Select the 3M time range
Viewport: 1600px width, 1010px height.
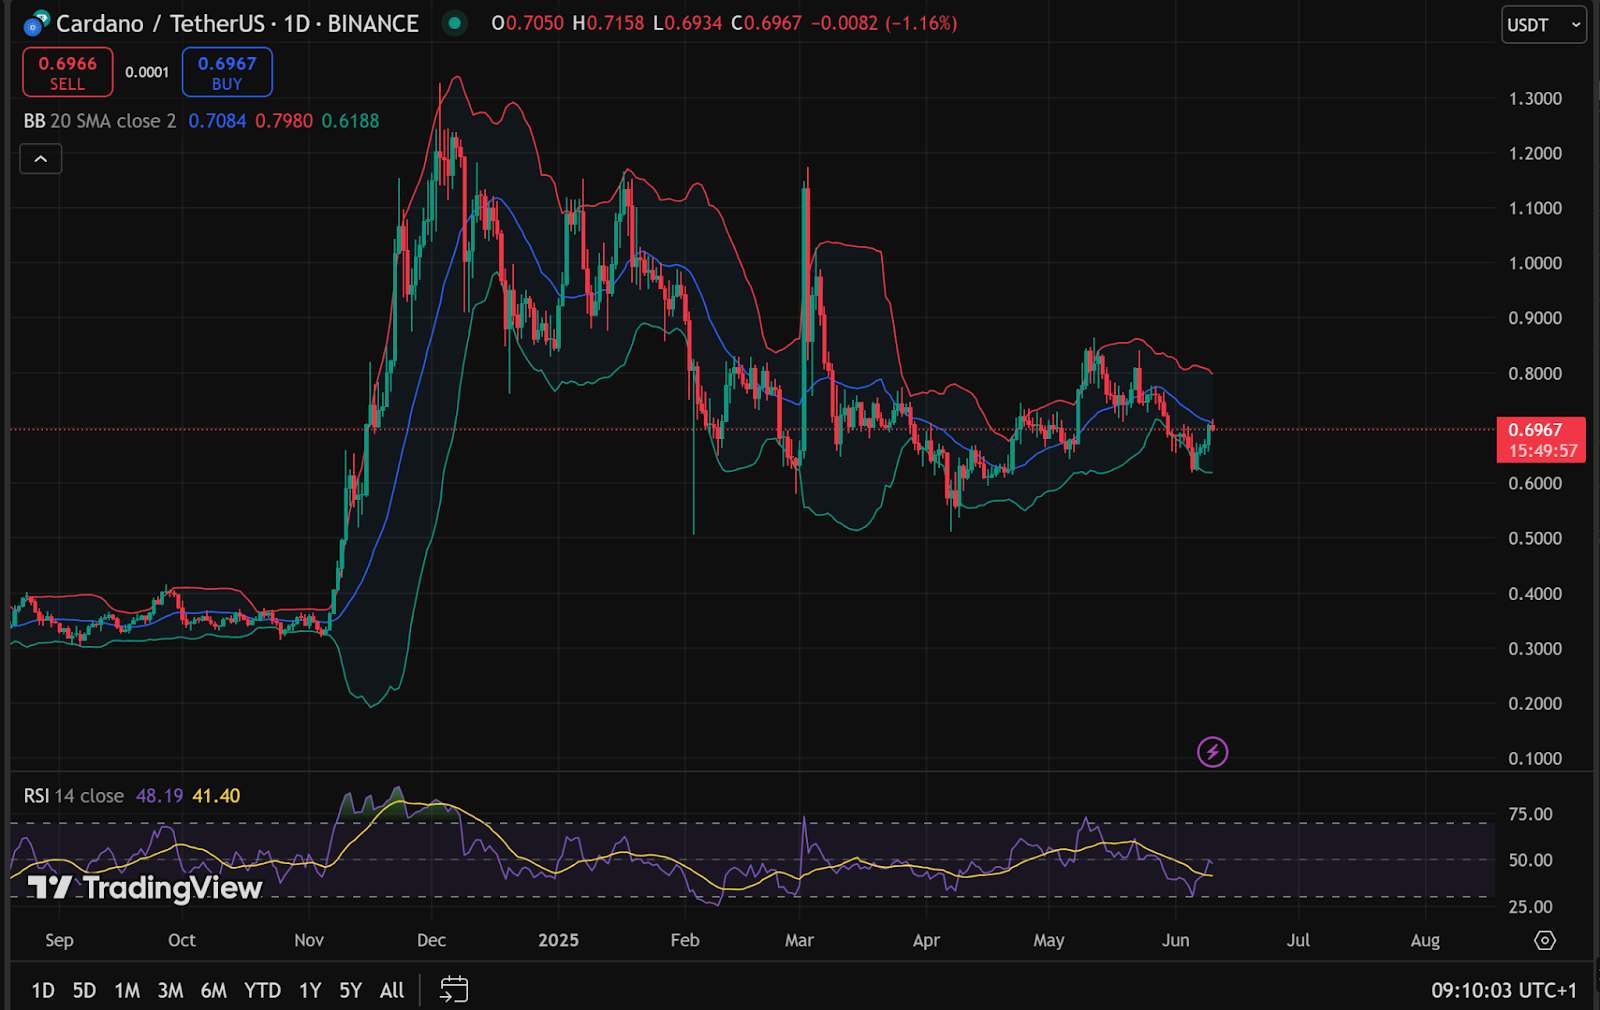click(170, 990)
